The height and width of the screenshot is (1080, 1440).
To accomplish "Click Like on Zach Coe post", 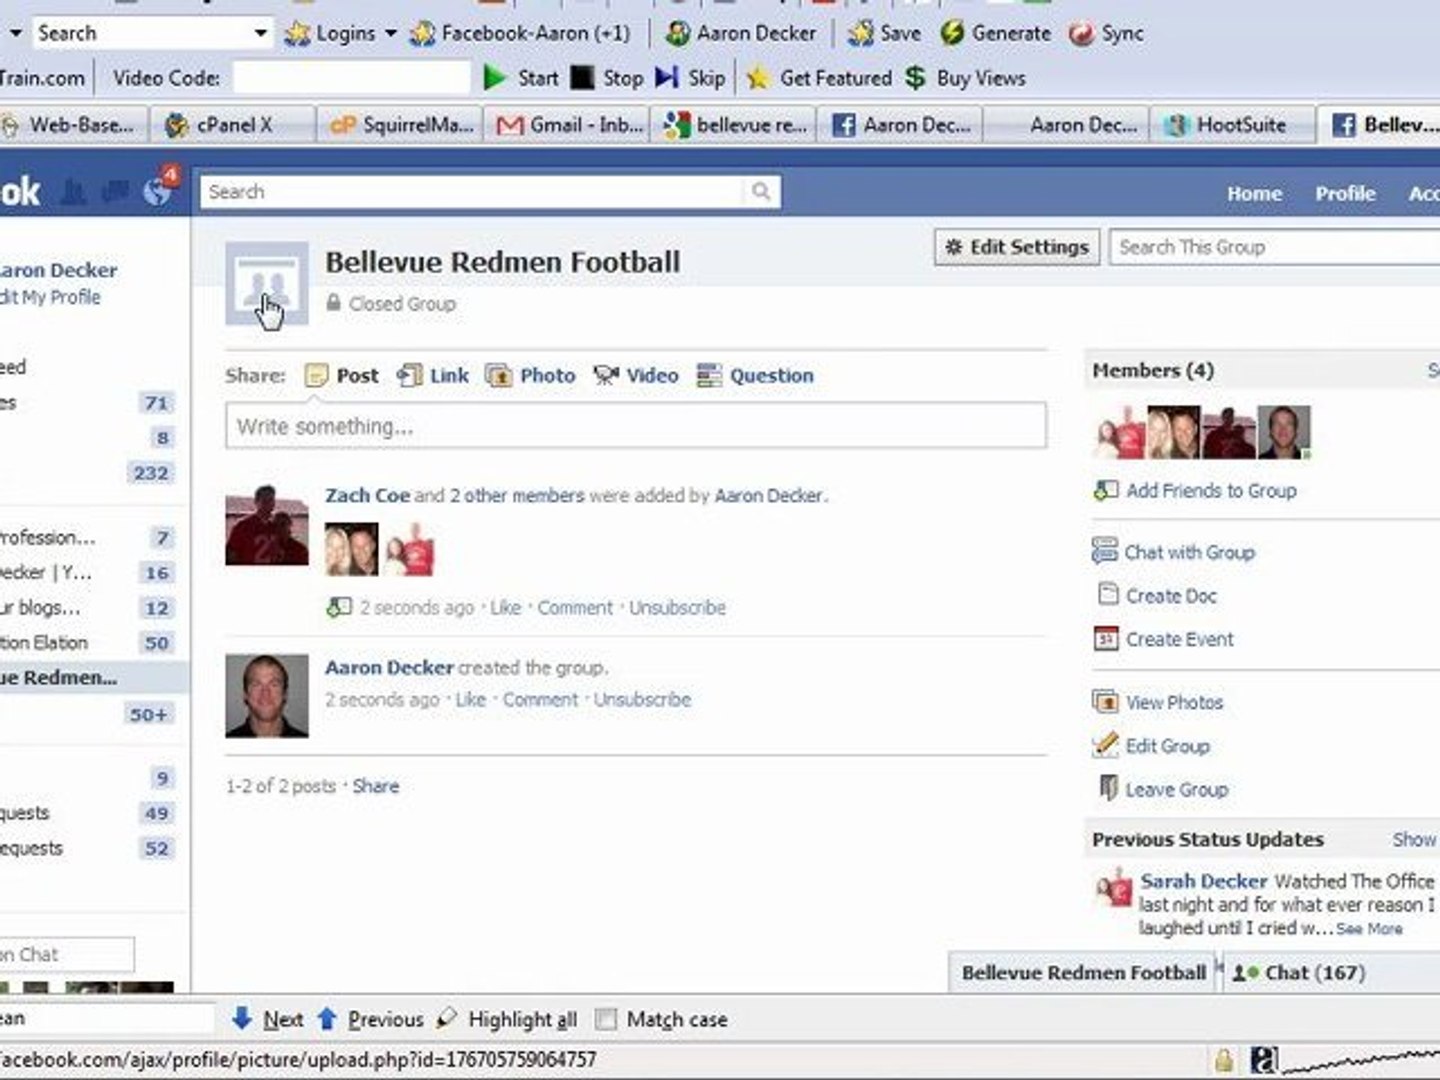I will point(506,607).
